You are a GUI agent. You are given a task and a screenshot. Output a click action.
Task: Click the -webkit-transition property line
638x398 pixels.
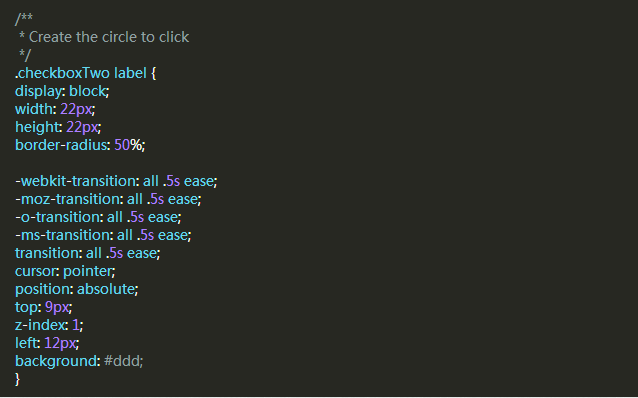[x=116, y=181]
